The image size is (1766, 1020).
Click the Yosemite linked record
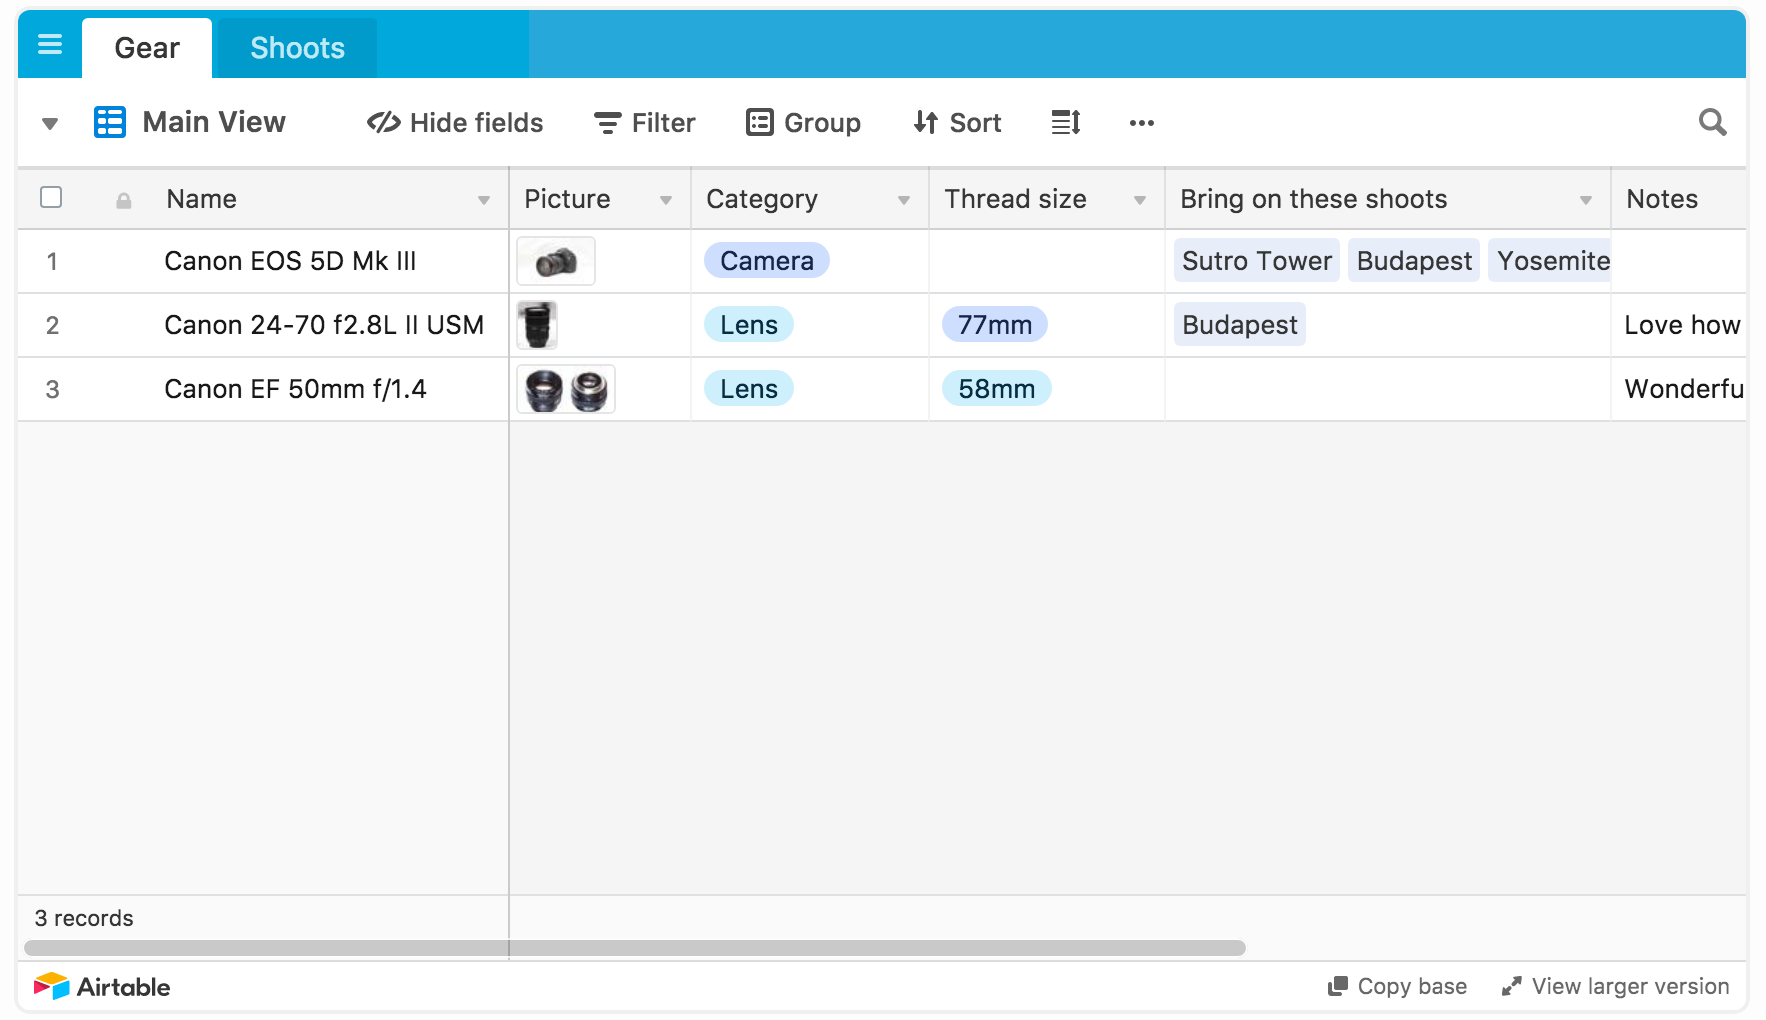point(1550,261)
